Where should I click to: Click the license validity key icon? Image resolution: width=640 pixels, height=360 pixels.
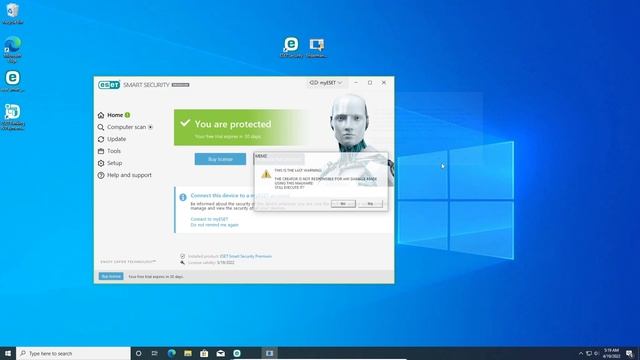coord(182,262)
